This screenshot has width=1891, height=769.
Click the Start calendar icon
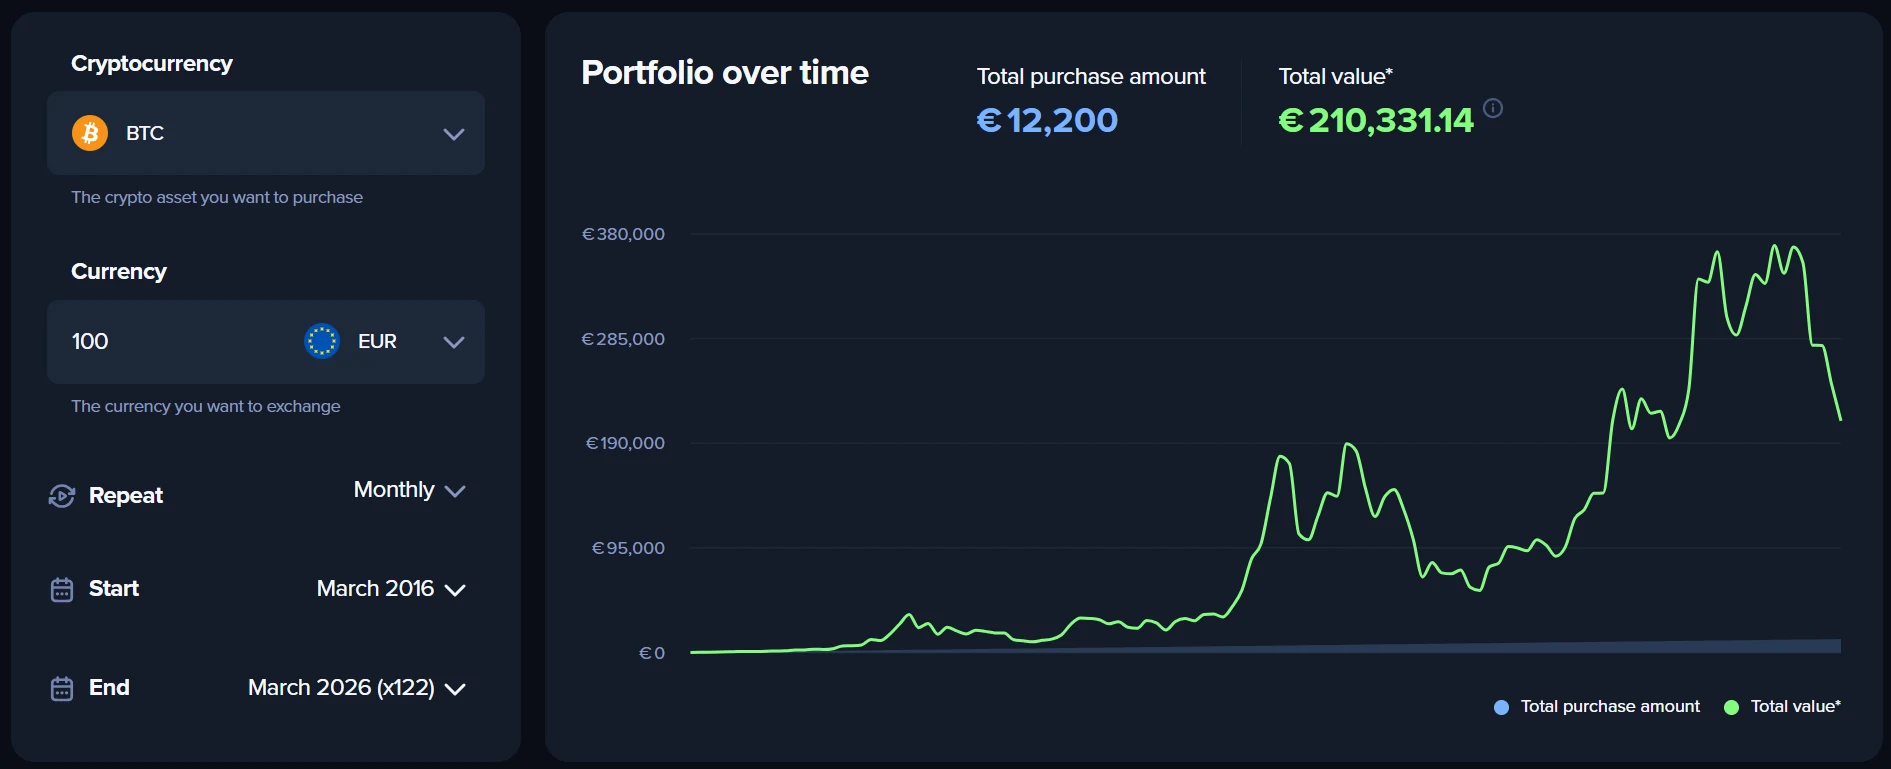(62, 590)
